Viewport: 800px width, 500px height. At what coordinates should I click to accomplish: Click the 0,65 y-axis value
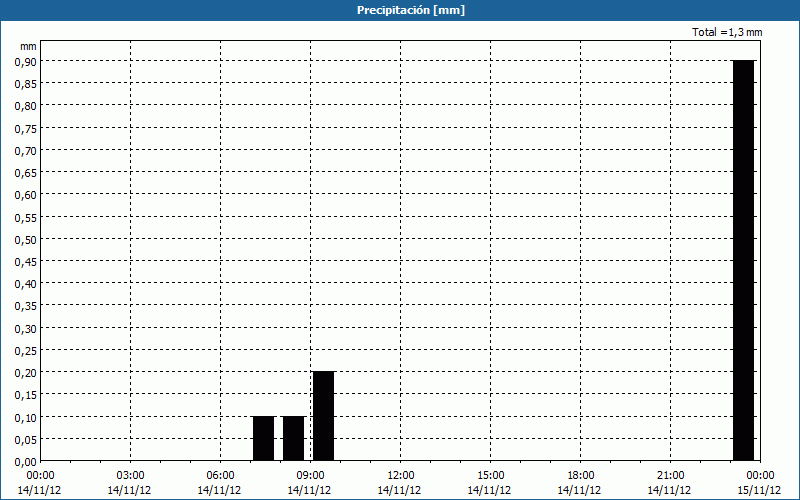pos(26,172)
